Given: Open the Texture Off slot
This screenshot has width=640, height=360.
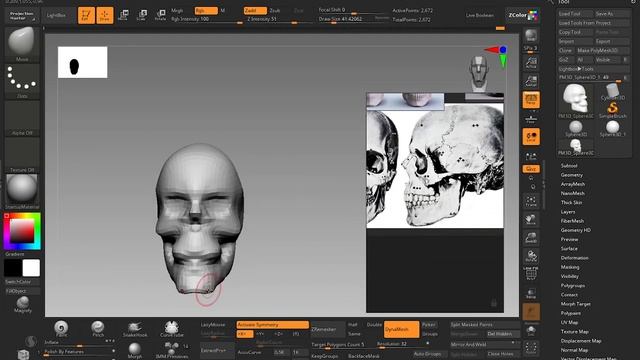Looking at the screenshot, I should pos(22,155).
